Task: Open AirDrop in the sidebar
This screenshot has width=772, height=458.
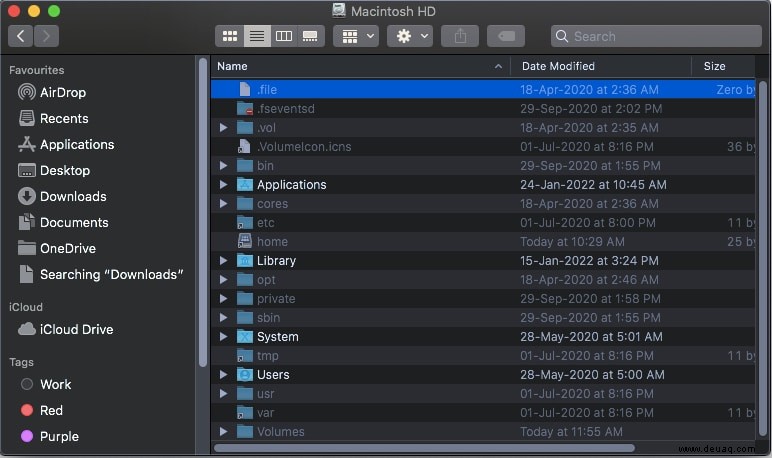Action: [63, 92]
